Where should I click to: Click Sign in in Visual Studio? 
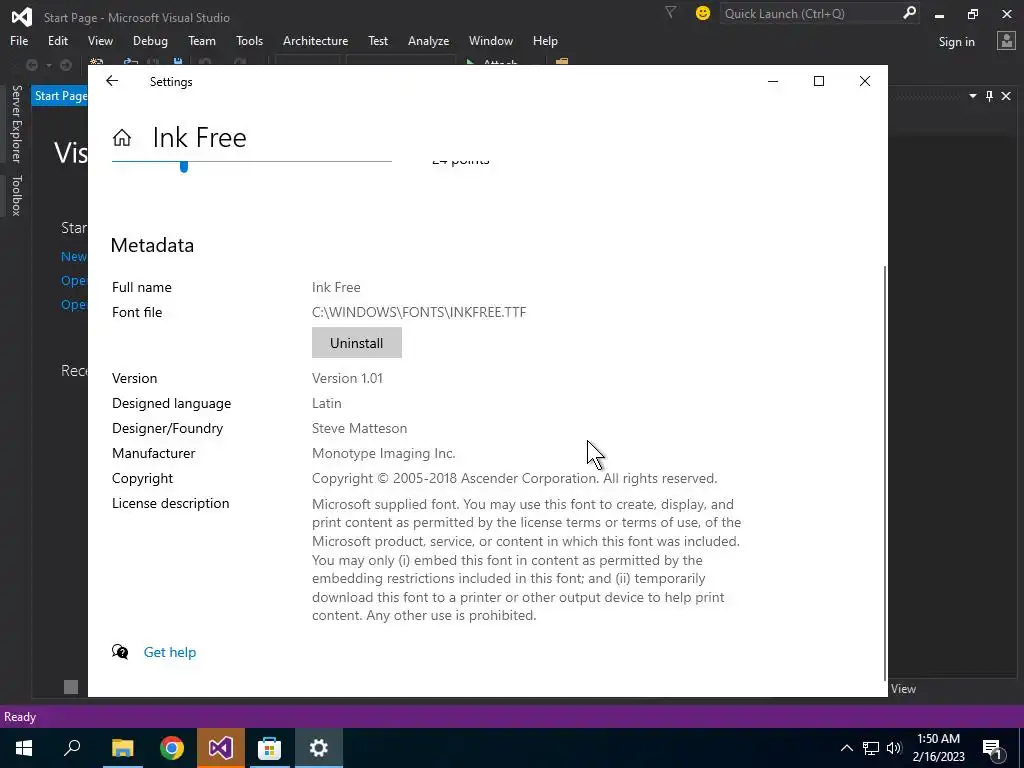pos(956,42)
